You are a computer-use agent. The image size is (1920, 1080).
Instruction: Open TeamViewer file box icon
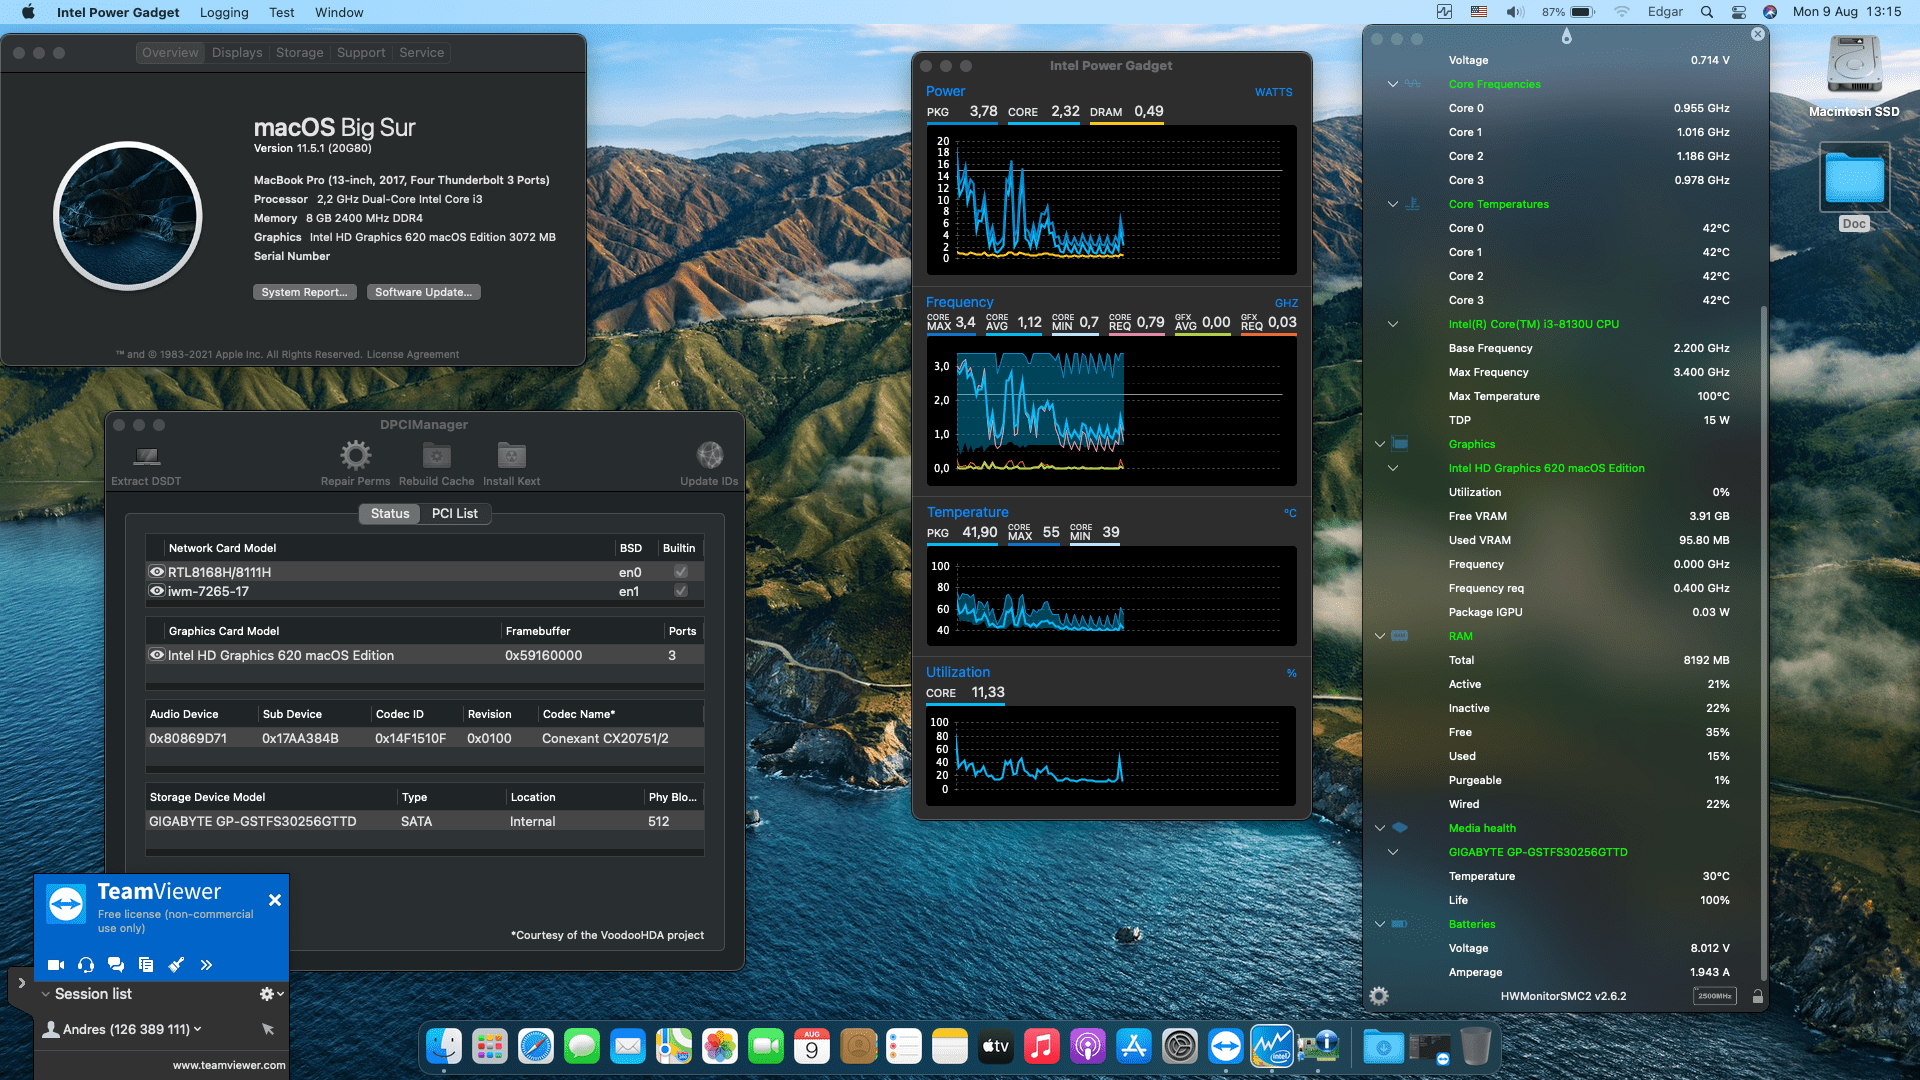pos(146,965)
